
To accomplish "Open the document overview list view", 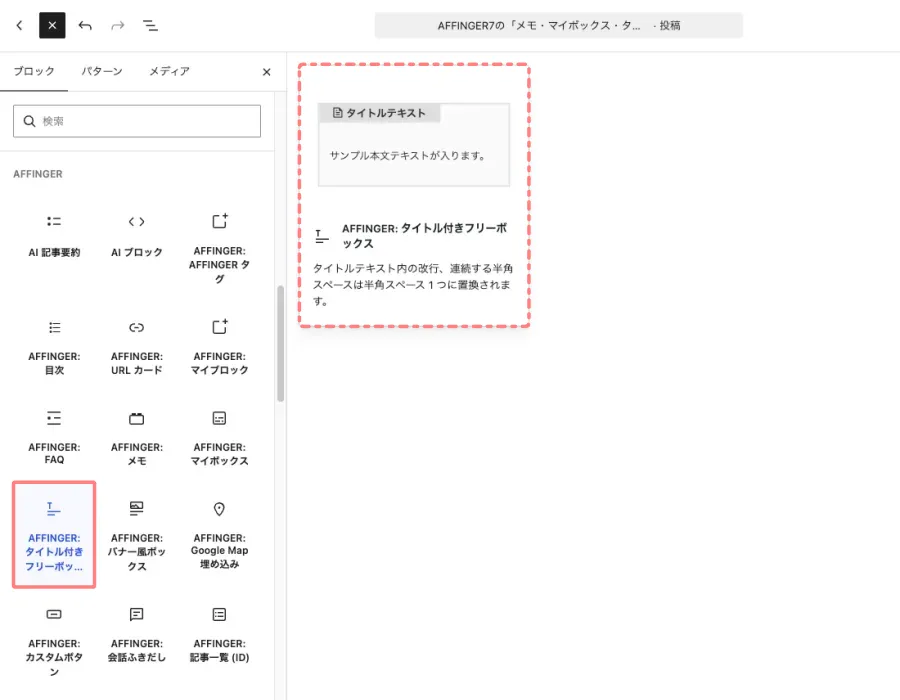I will pyautogui.click(x=150, y=25).
